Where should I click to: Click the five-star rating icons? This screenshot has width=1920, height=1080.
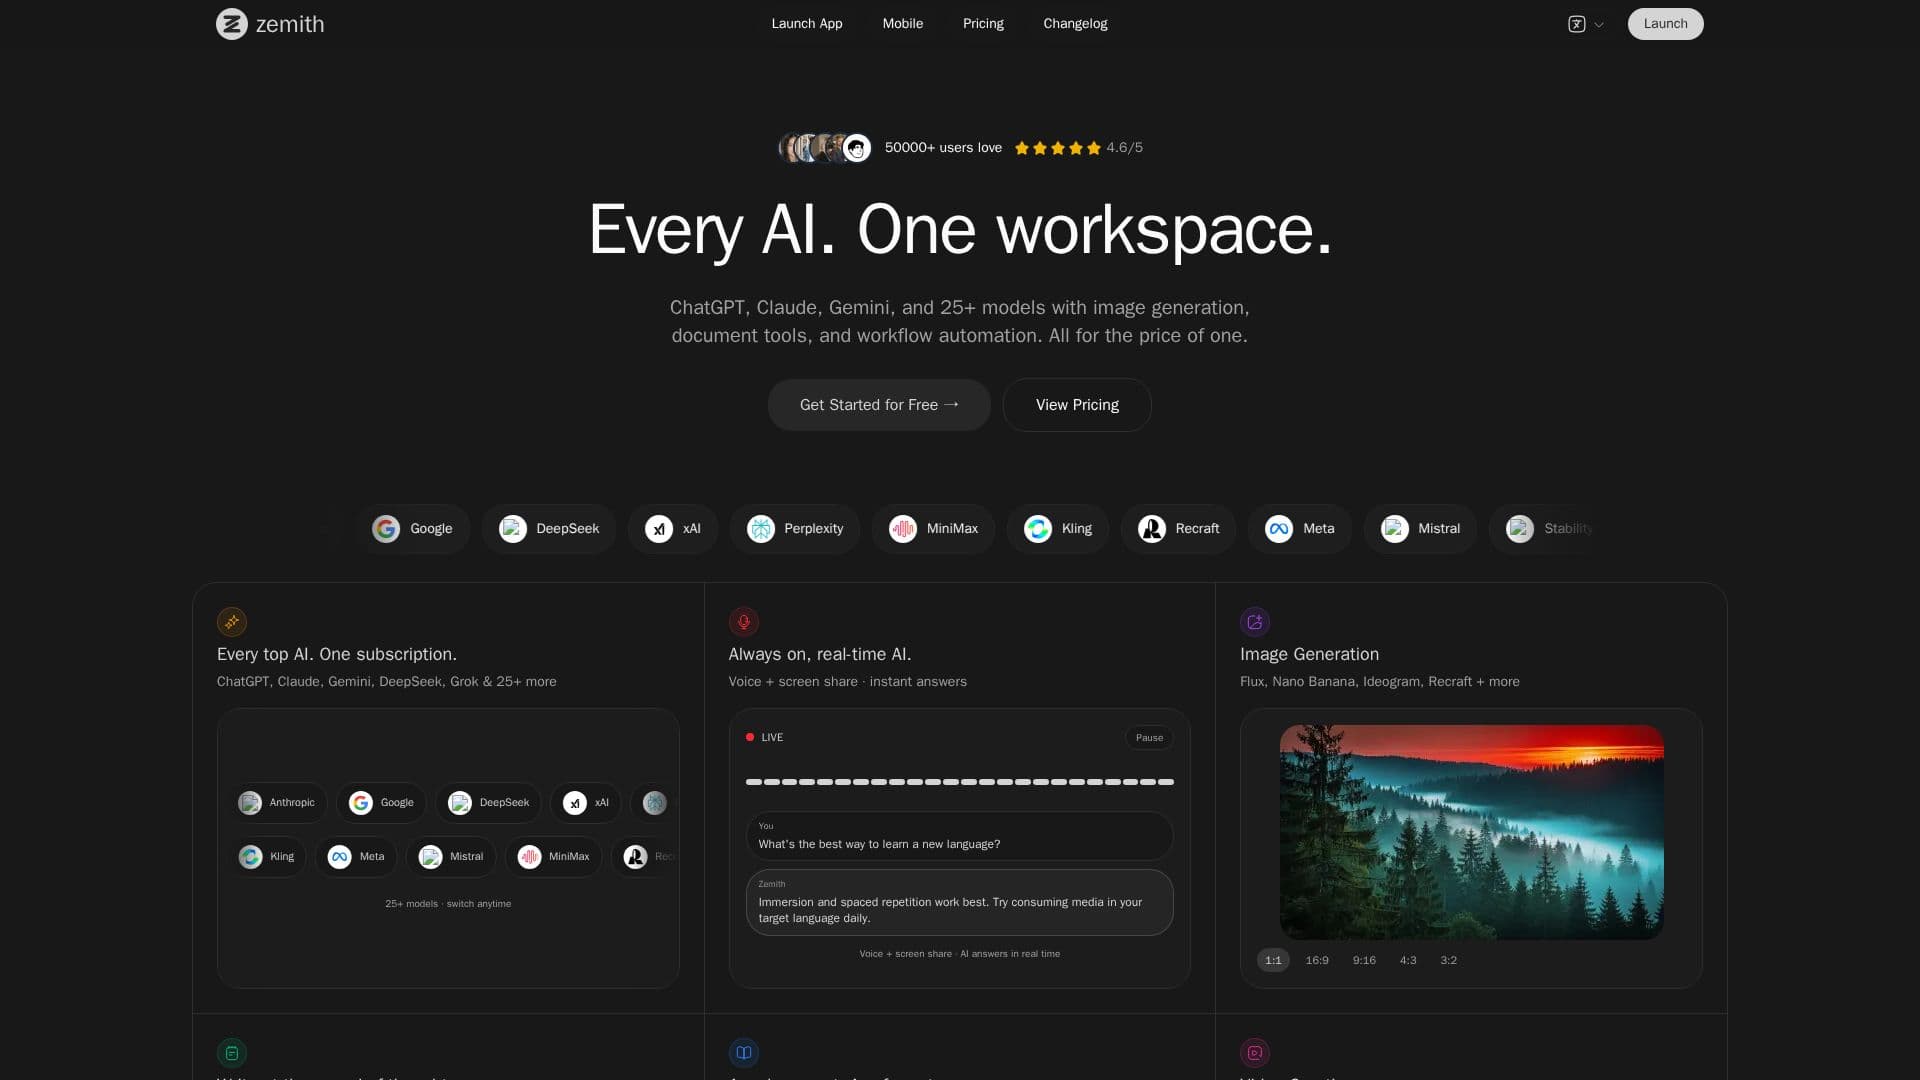[1057, 148]
